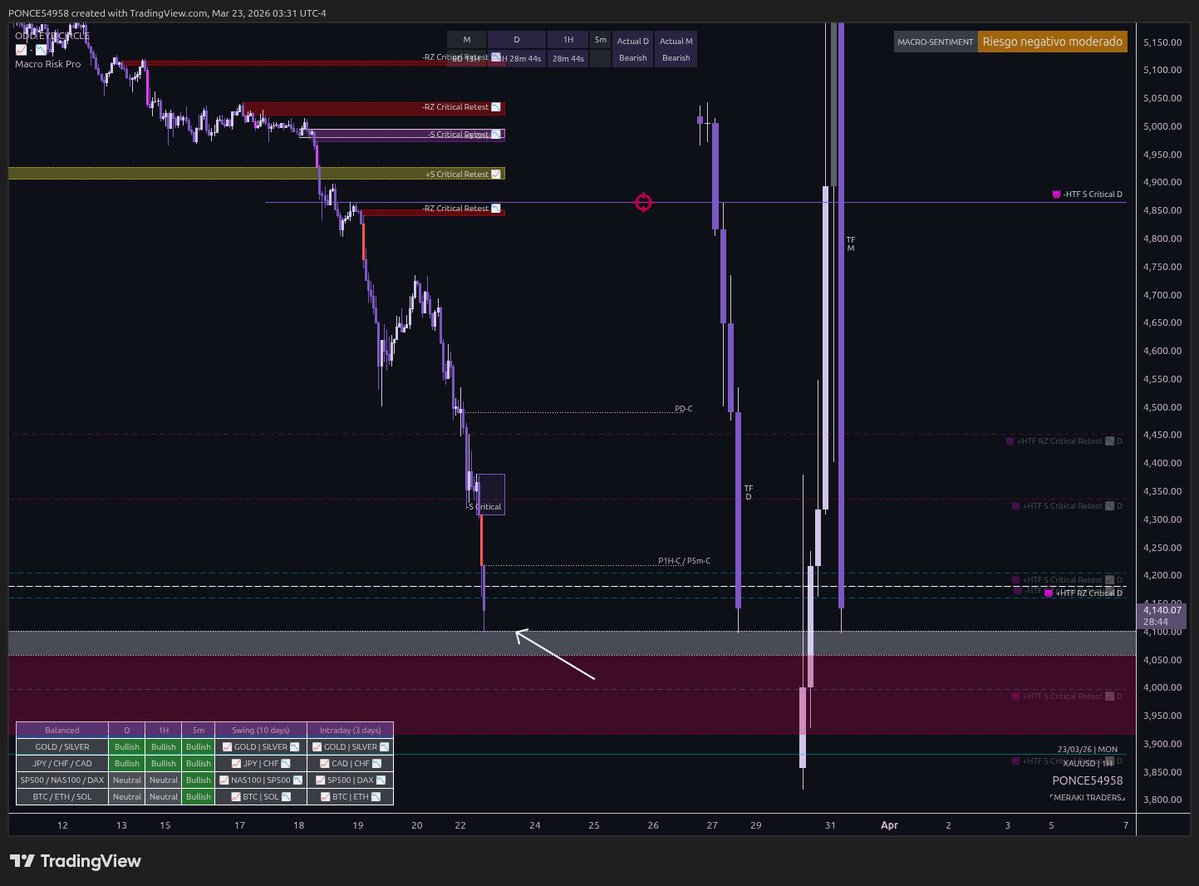
Task: Select the 'M' timeframe header cell in the top panel
Action: (x=466, y=40)
